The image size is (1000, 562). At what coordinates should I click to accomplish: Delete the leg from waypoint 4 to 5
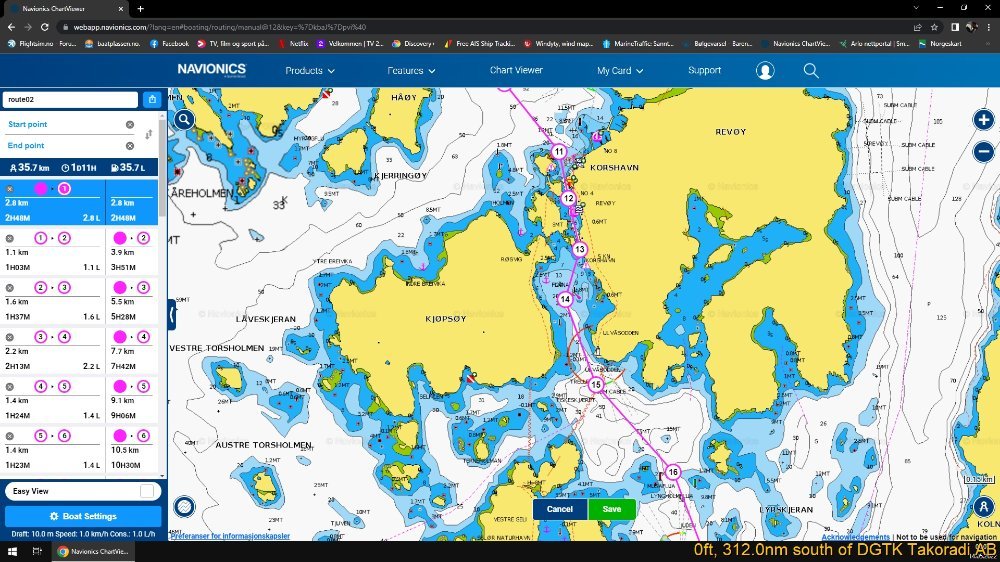point(10,387)
